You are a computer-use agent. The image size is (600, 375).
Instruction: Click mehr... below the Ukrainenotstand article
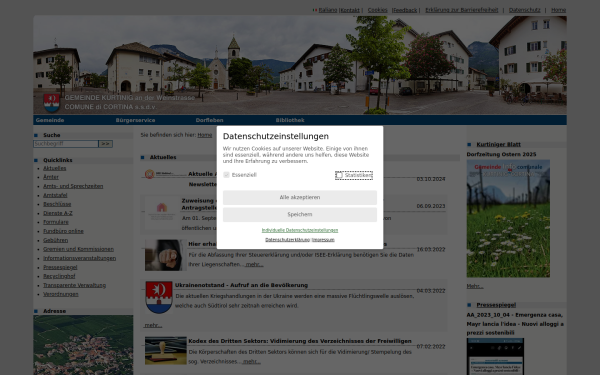[x=153, y=325]
